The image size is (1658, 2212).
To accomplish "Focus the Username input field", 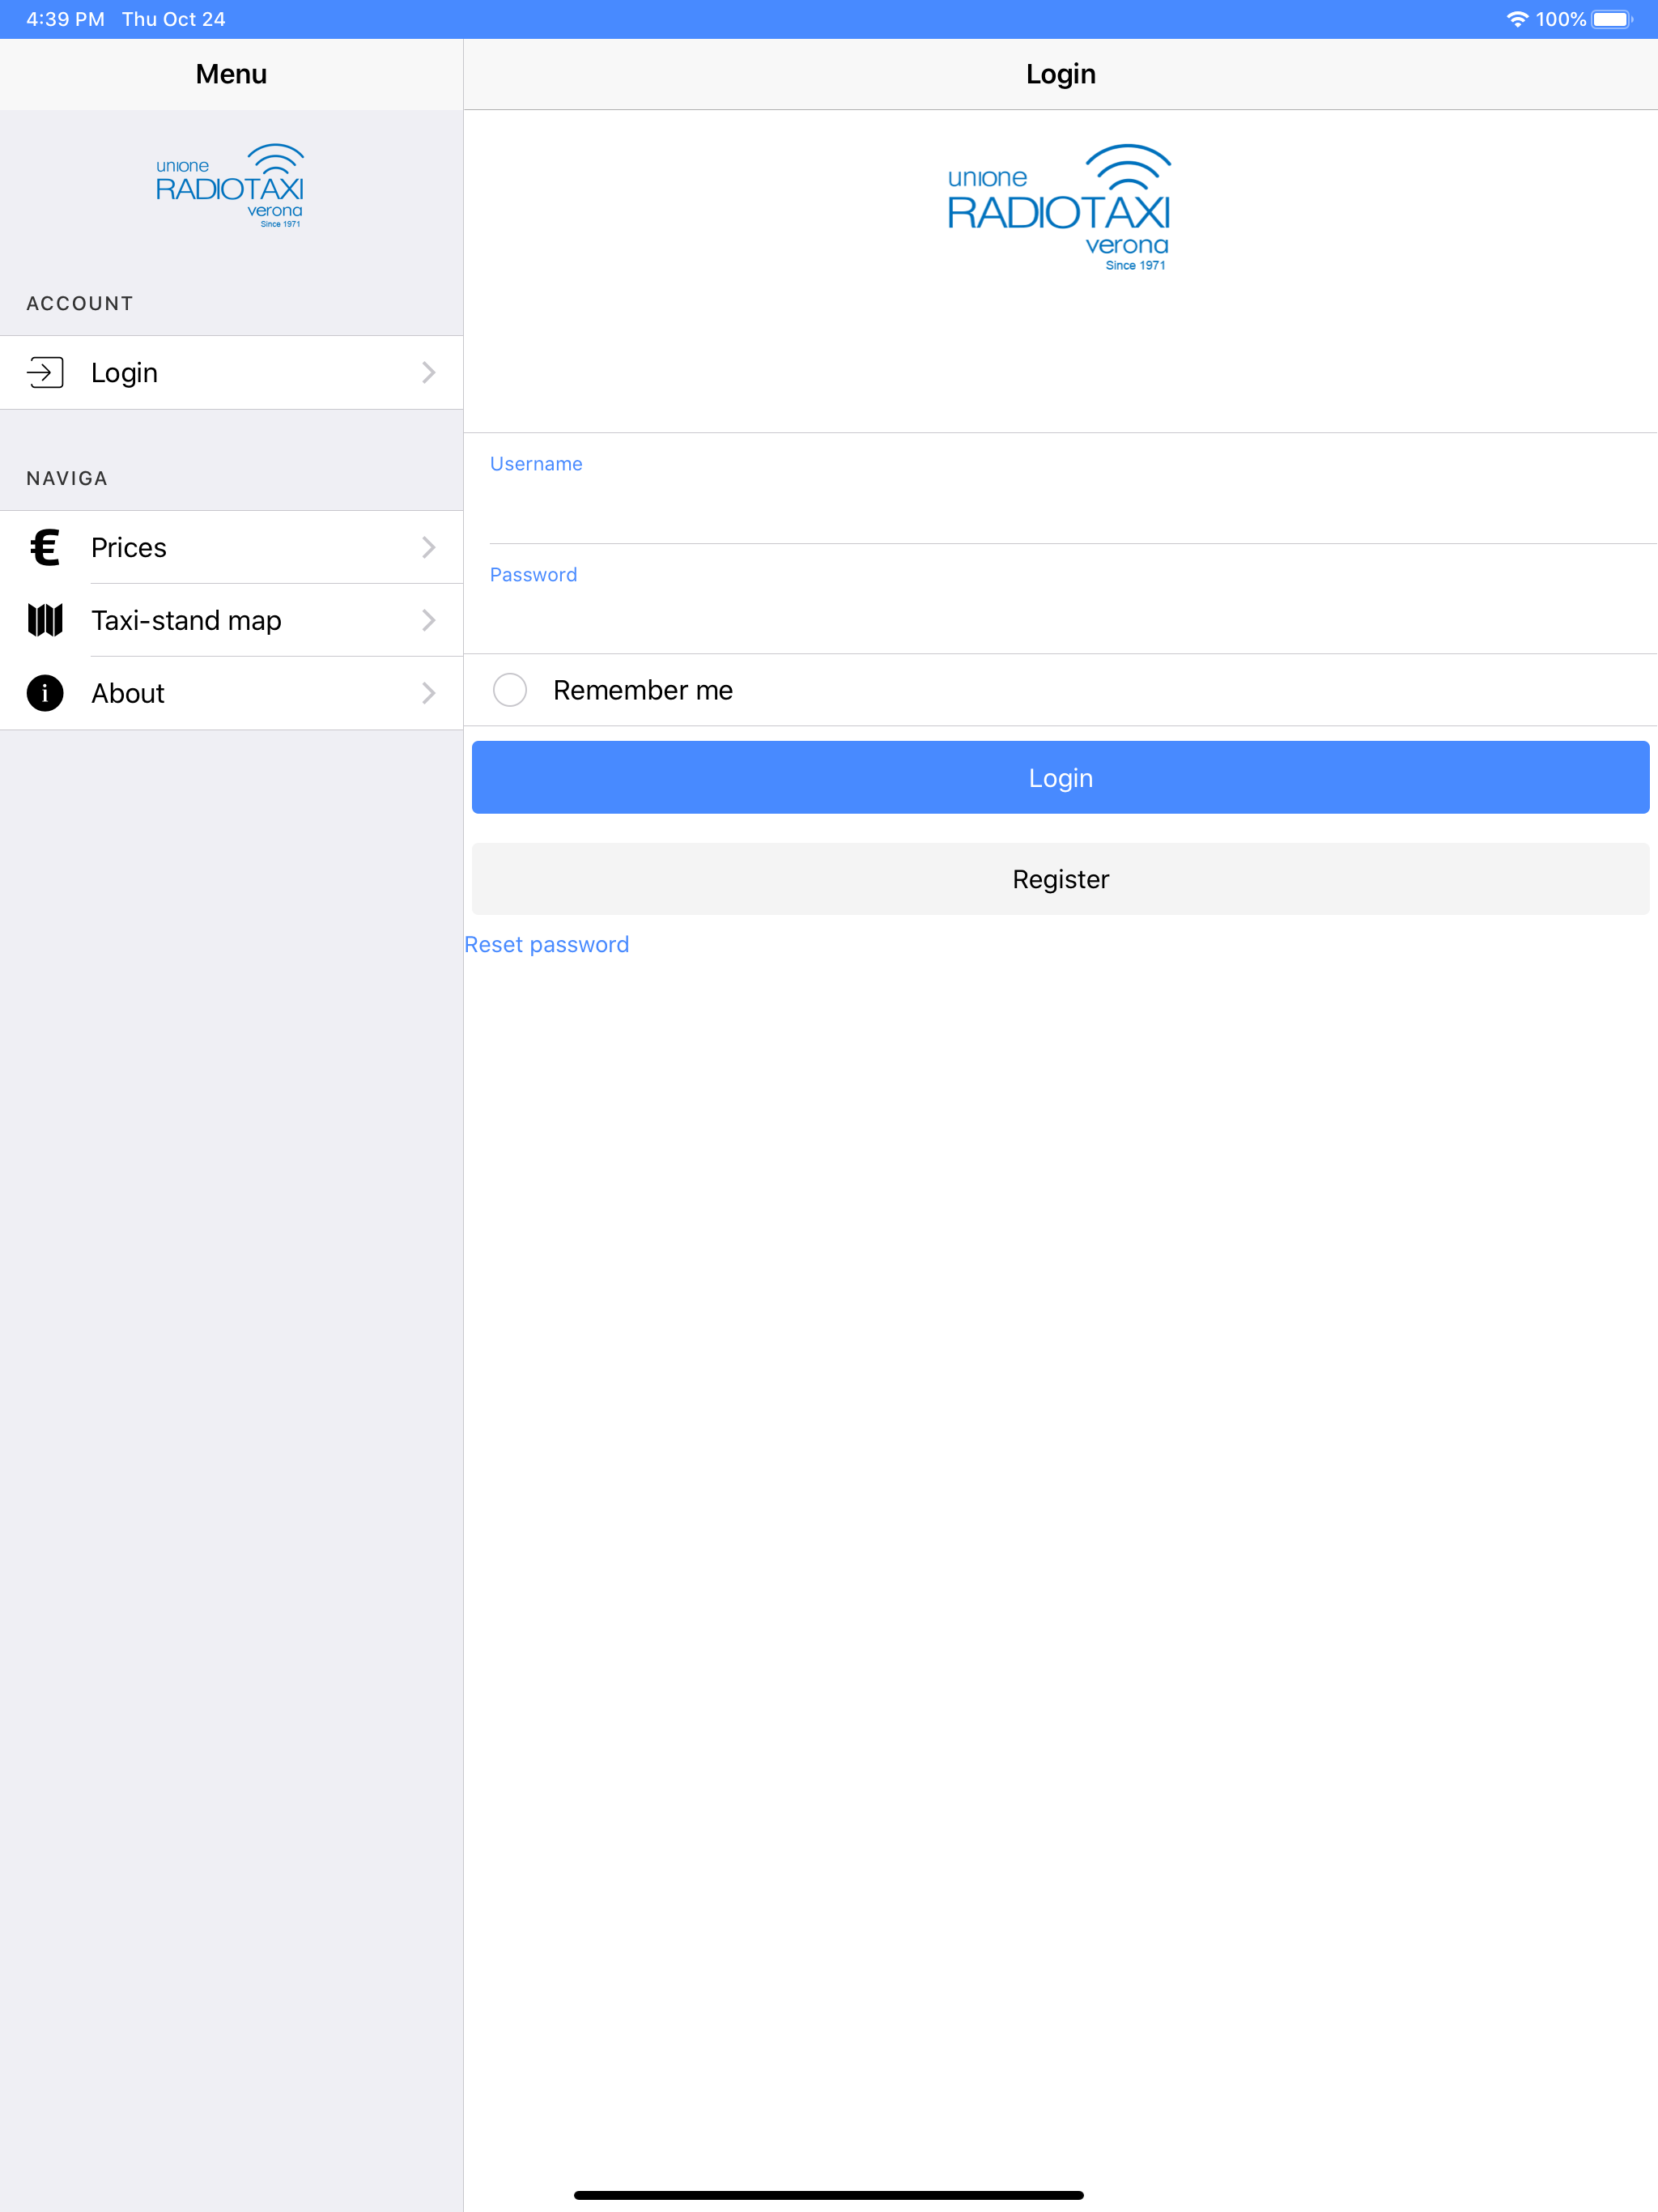I will tap(1073, 489).
